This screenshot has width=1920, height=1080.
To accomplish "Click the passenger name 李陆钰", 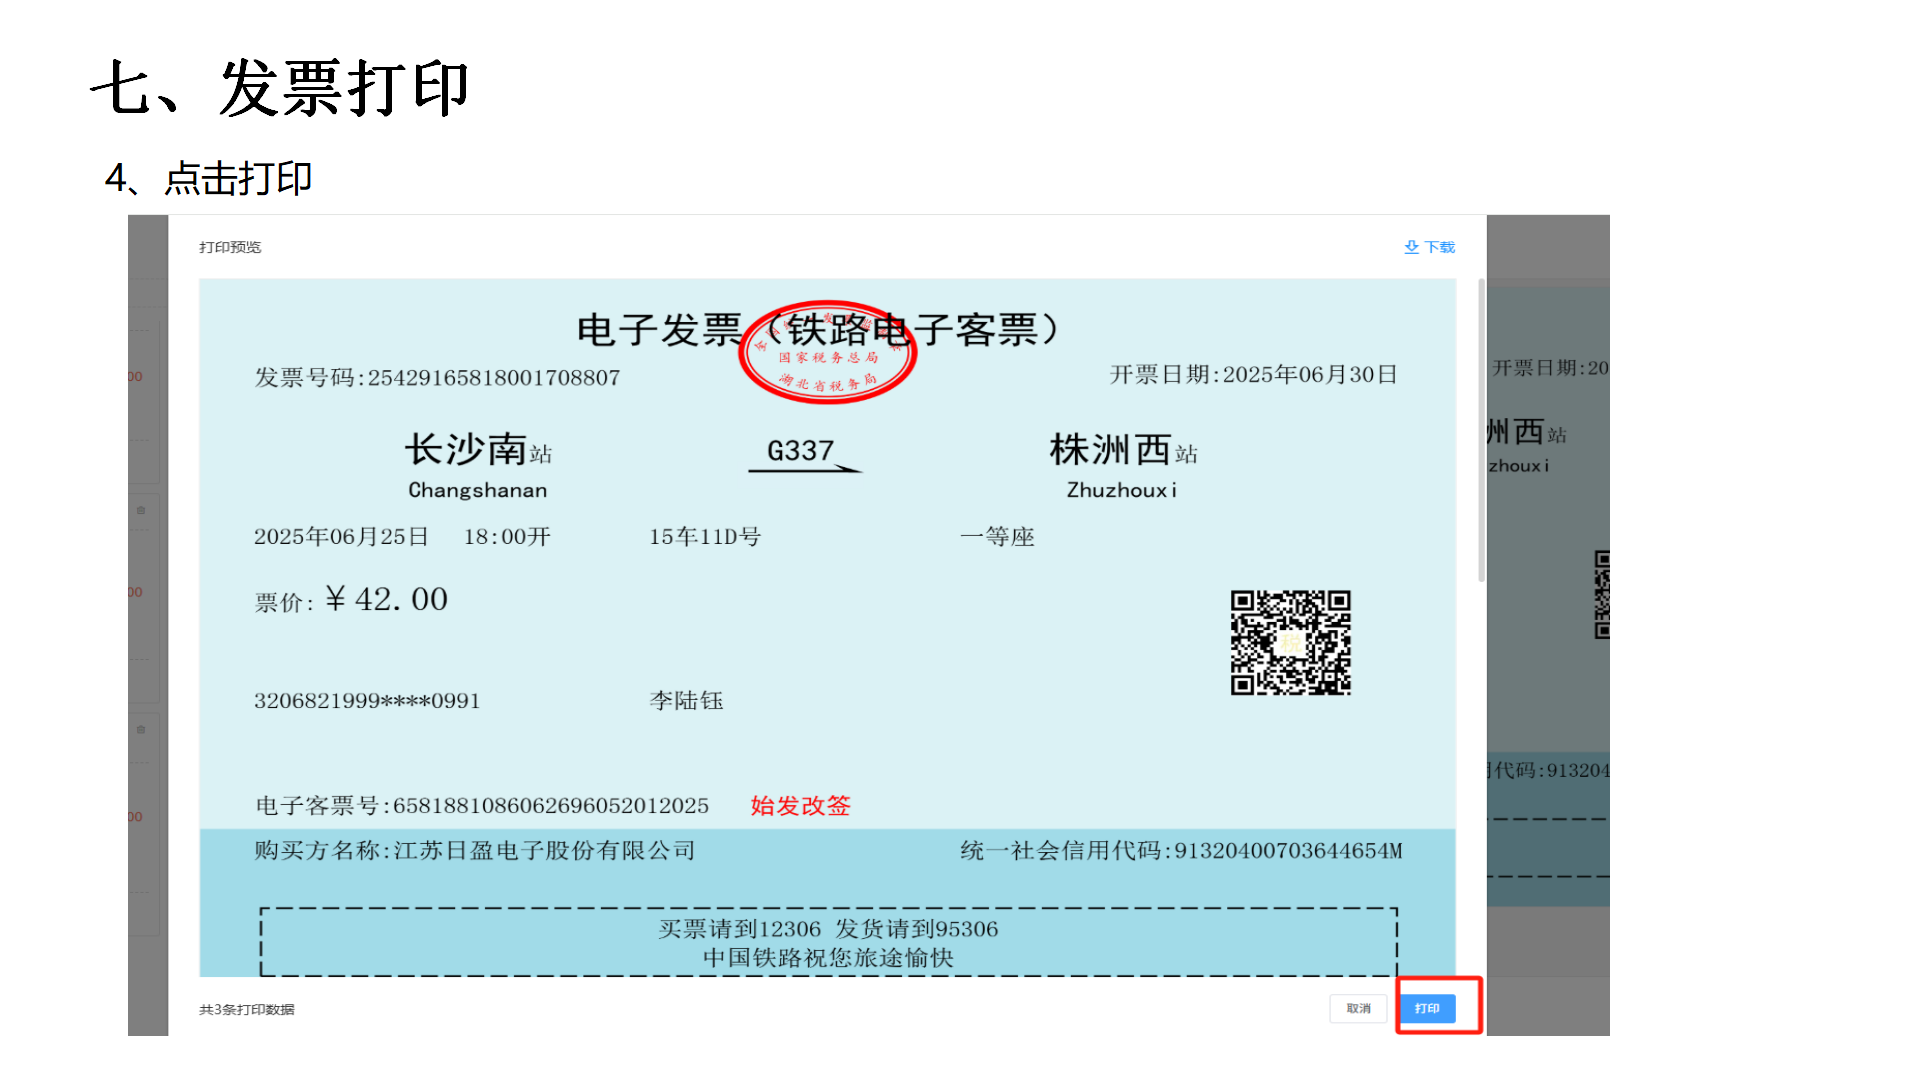I will click(x=686, y=701).
